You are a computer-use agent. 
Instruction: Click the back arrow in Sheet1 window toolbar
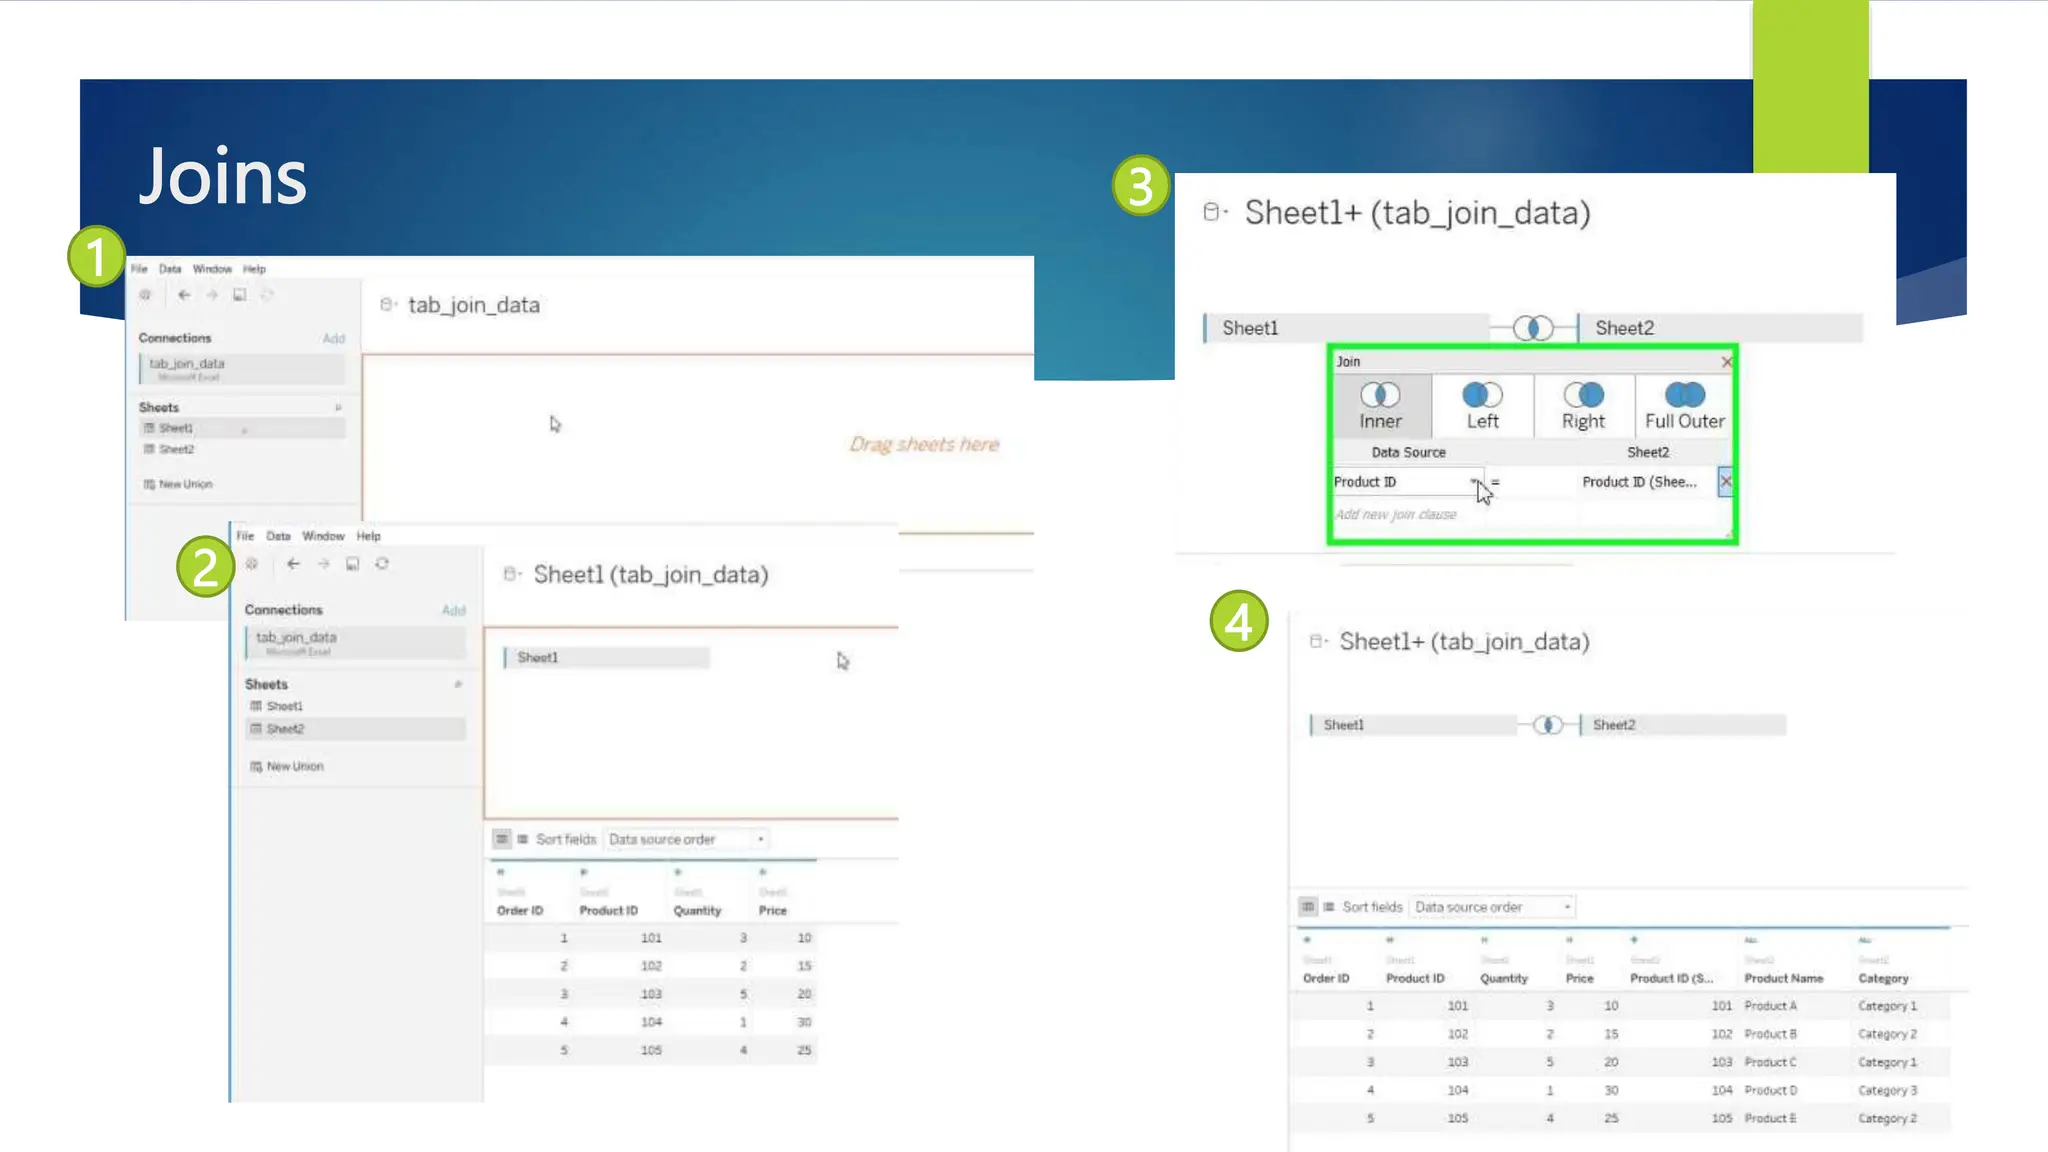(293, 564)
